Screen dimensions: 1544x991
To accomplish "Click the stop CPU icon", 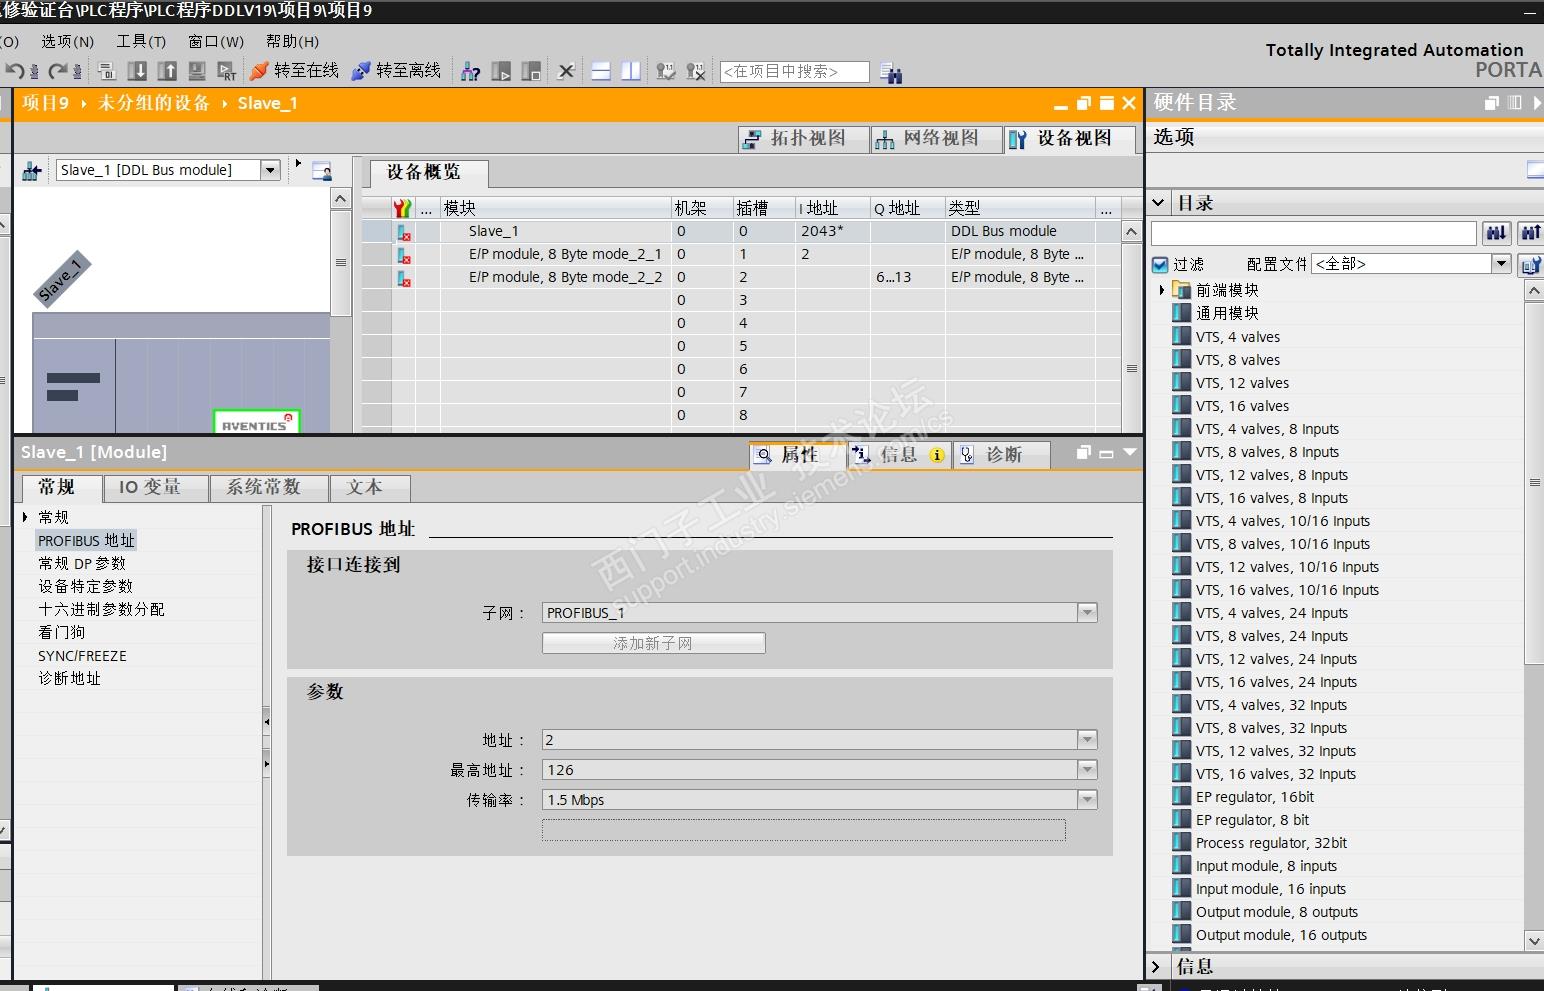I will (531, 71).
